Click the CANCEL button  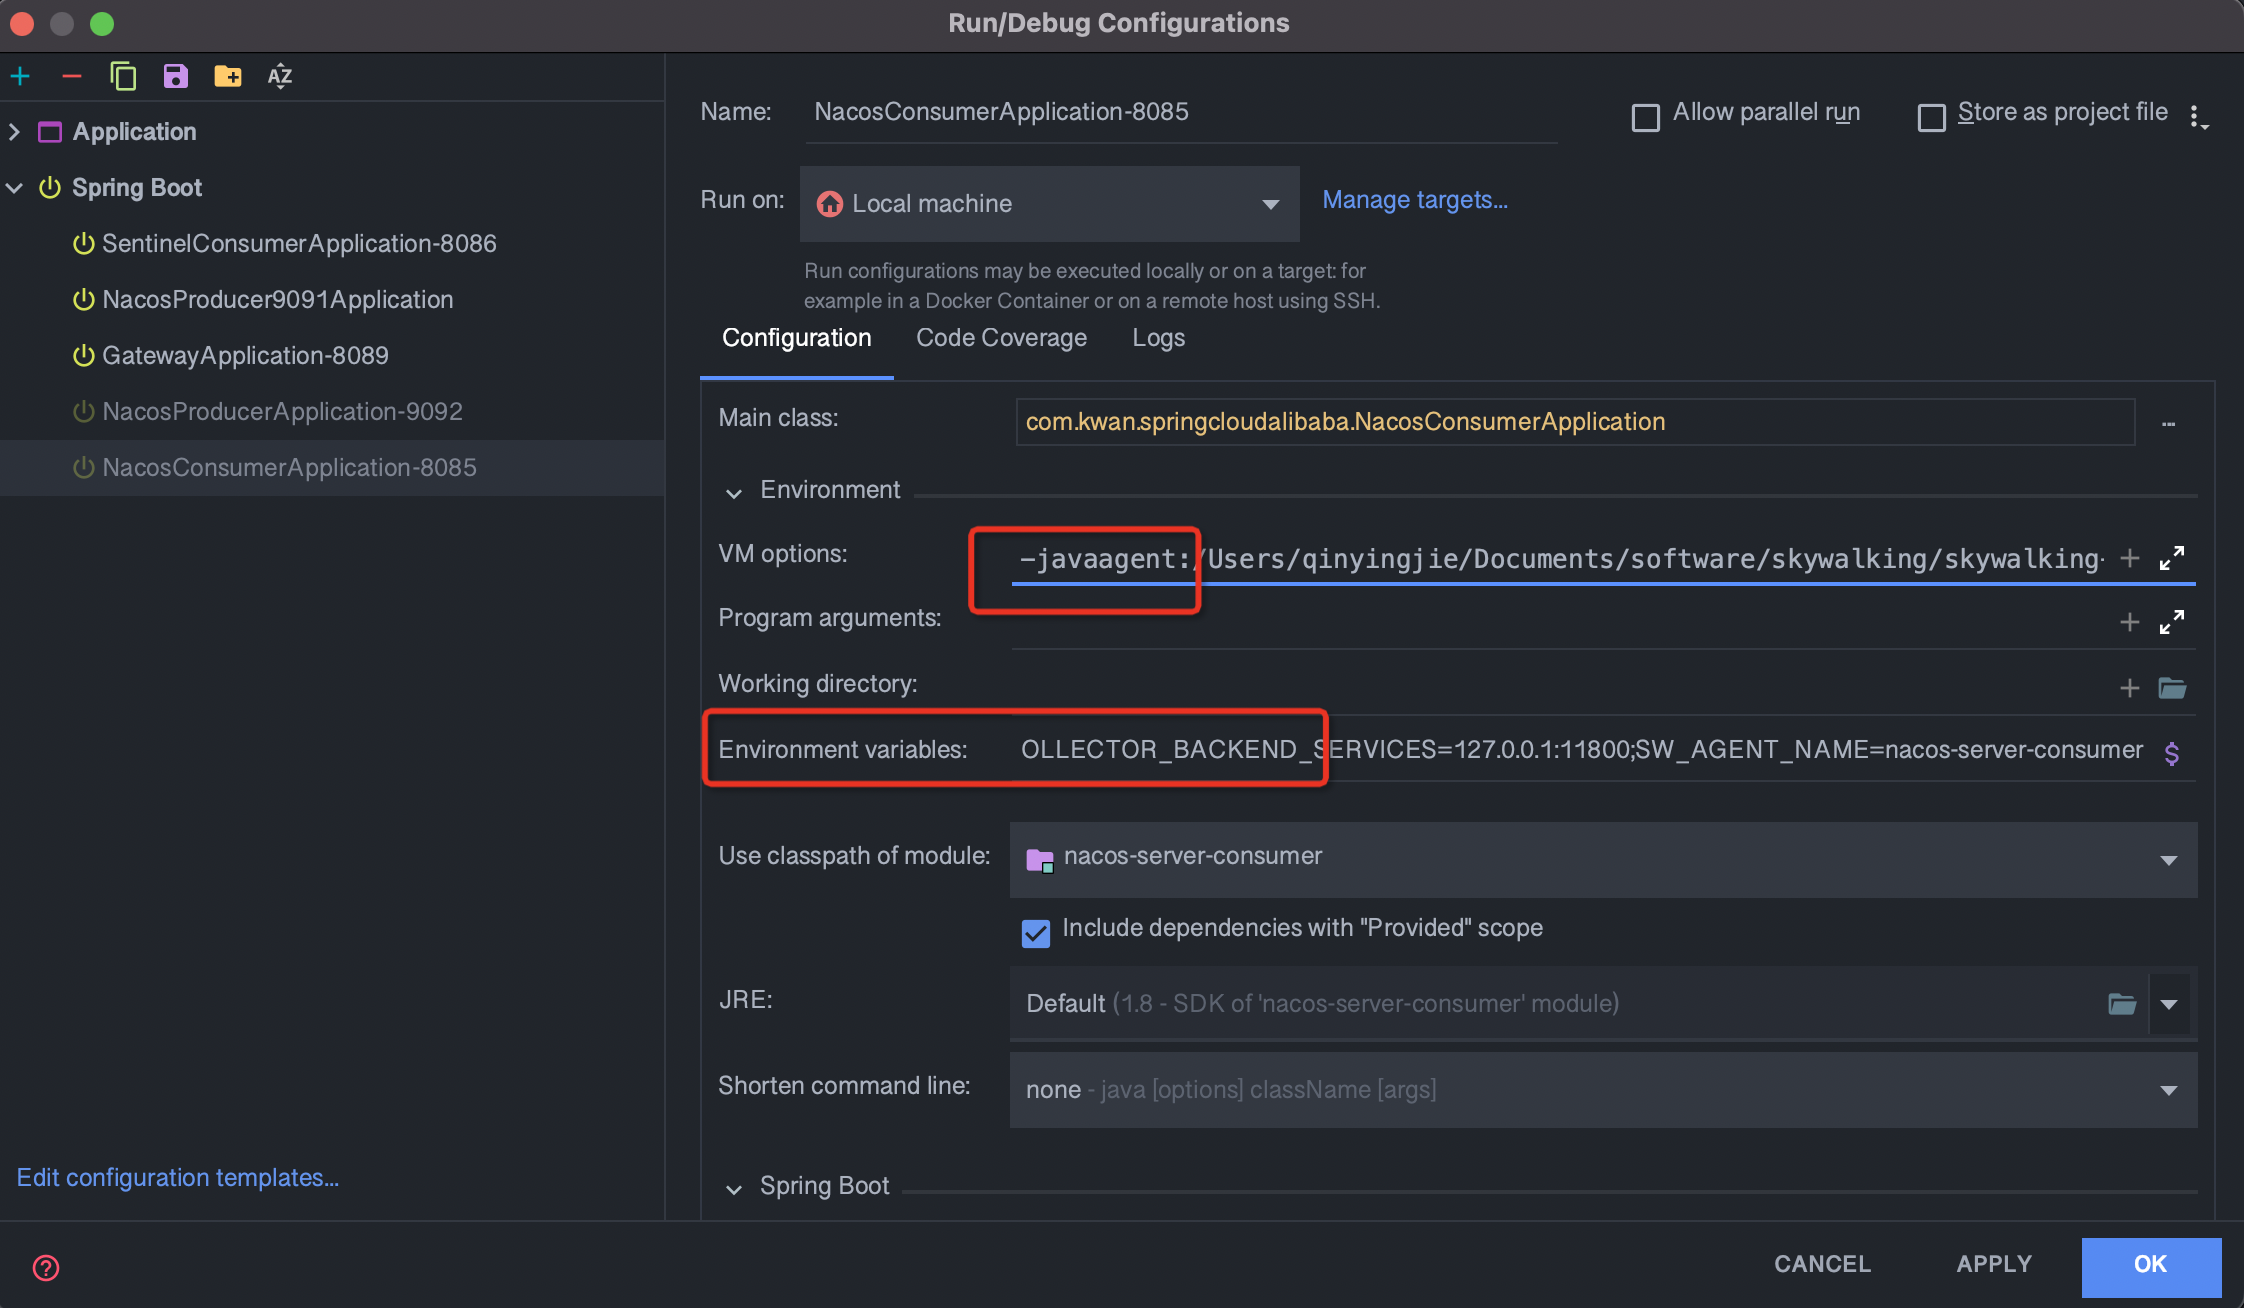coord(1822,1264)
